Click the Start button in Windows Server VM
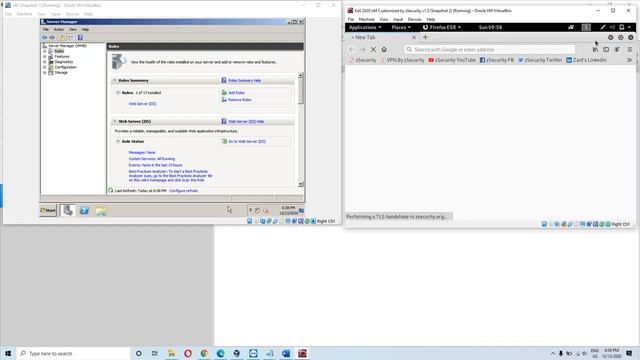The width and height of the screenshot is (640, 360). coord(48,211)
